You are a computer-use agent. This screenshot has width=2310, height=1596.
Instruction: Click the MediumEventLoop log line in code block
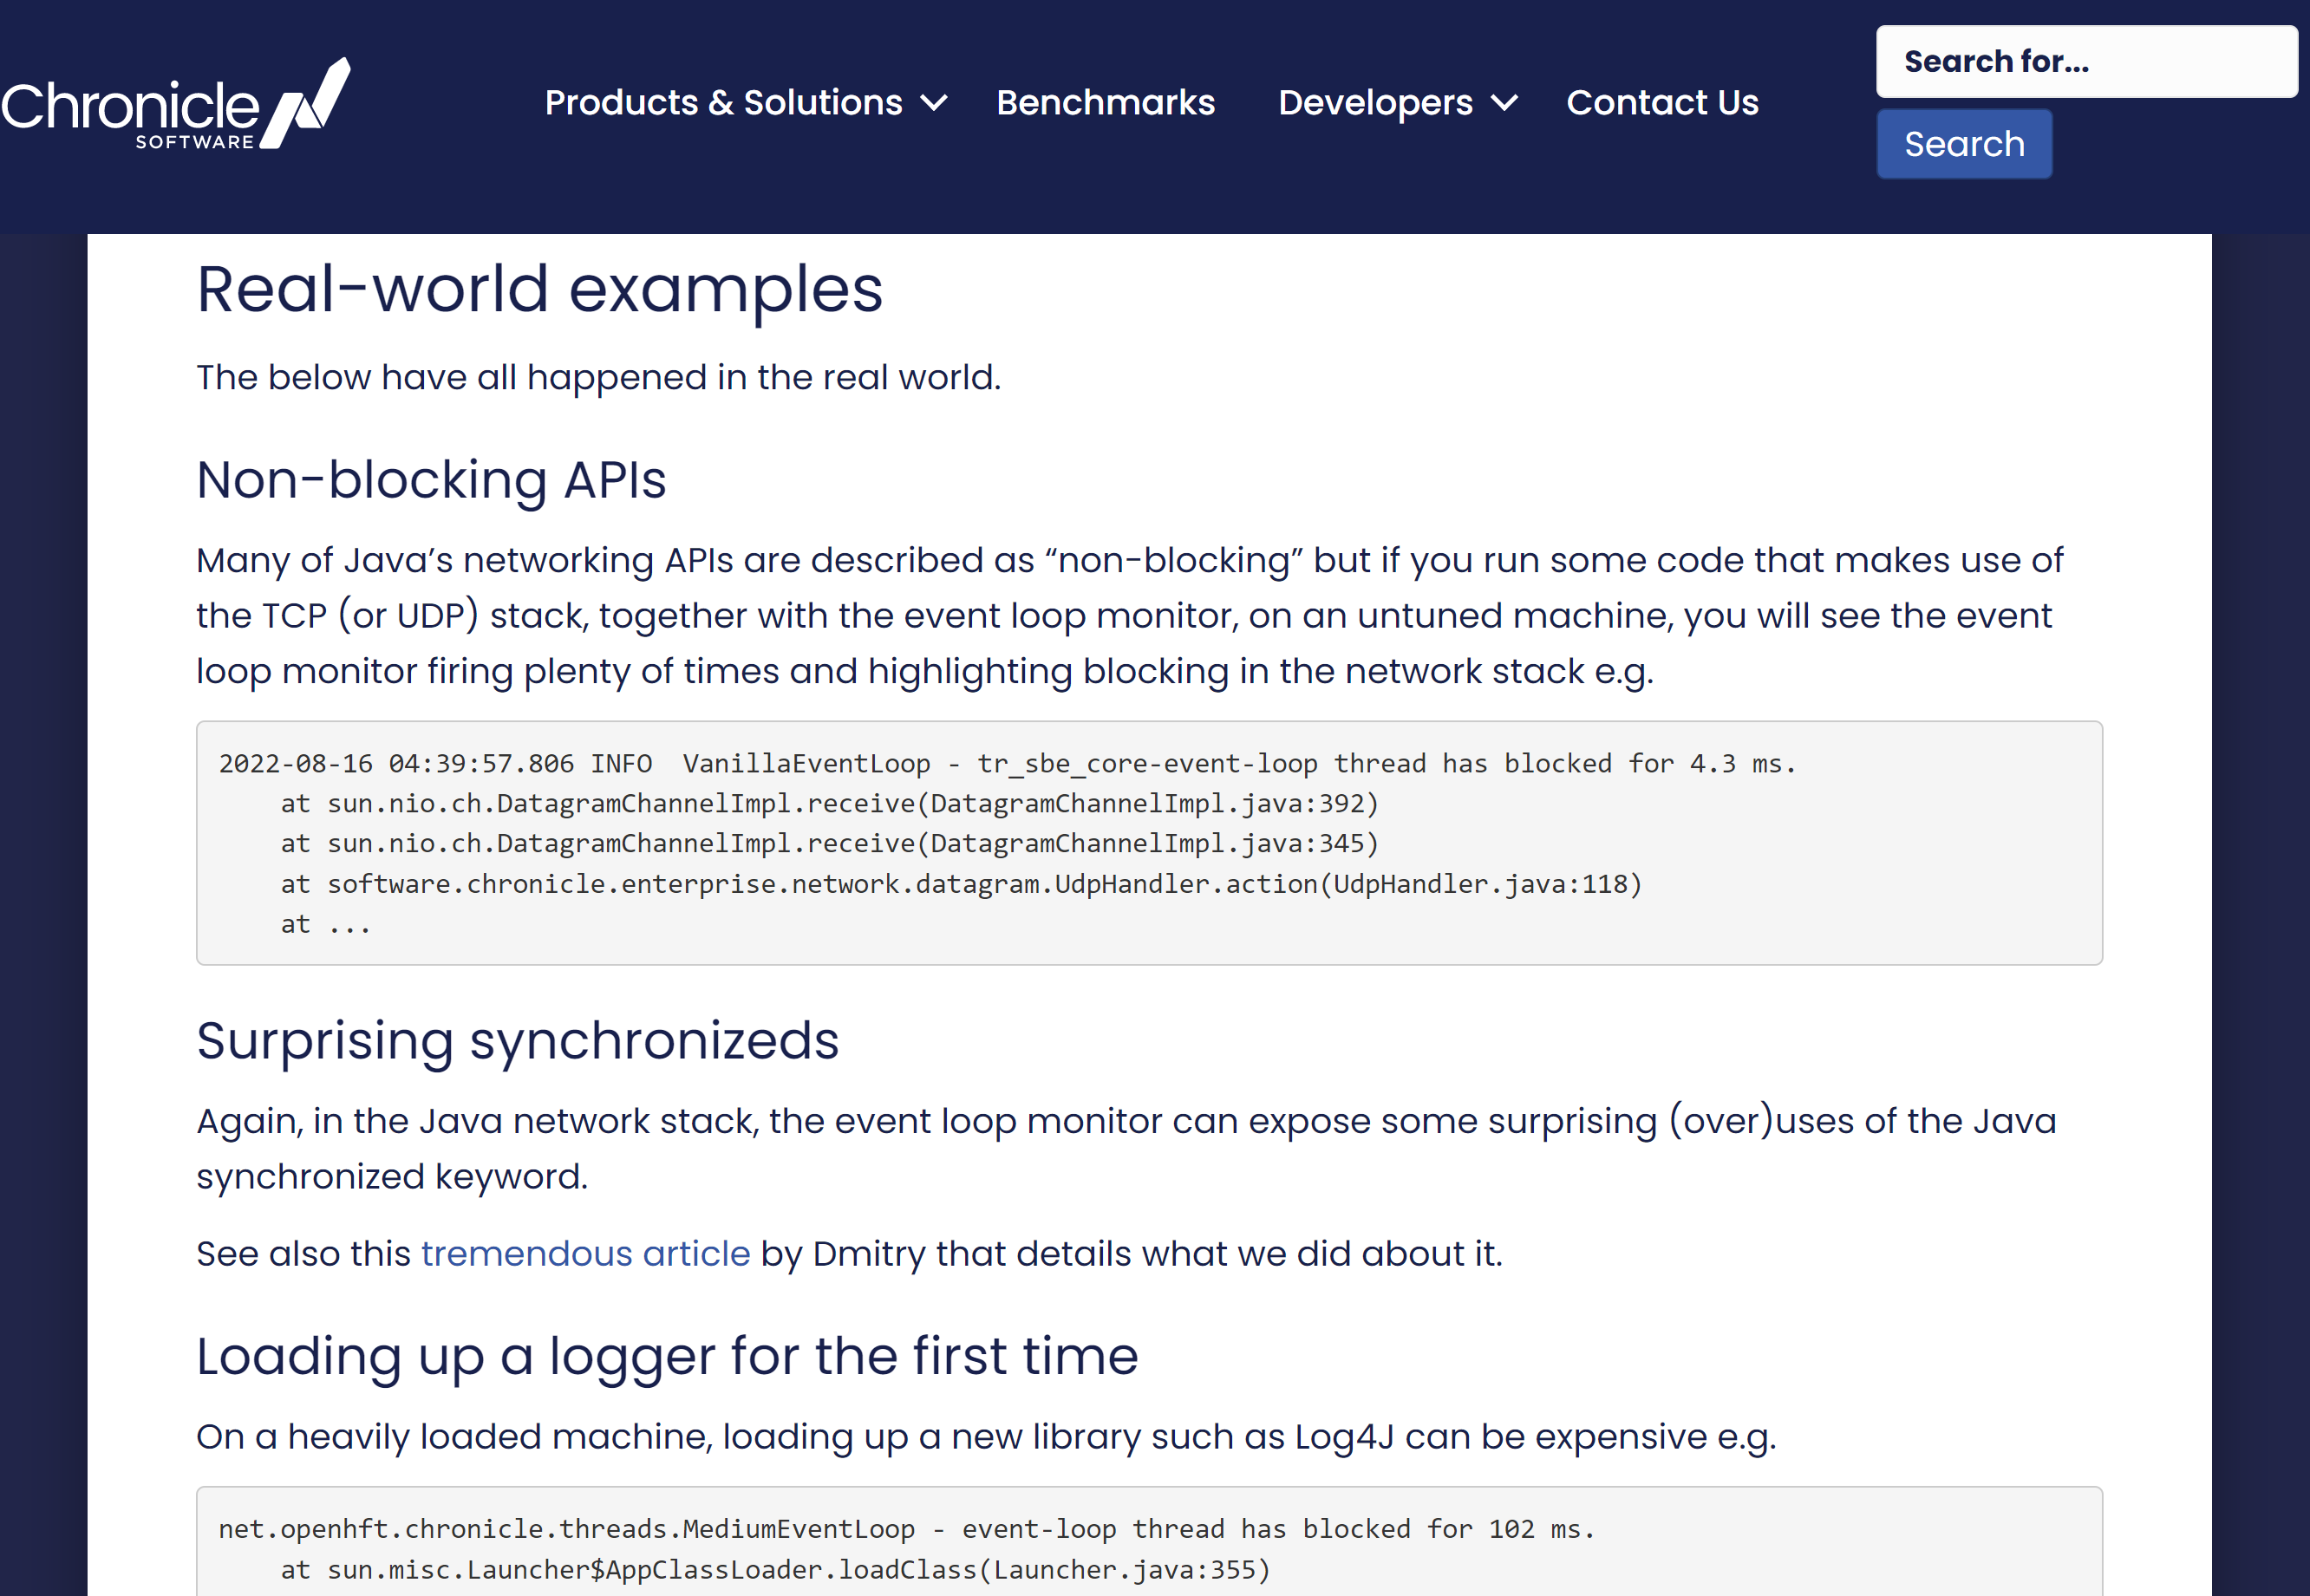(x=905, y=1529)
